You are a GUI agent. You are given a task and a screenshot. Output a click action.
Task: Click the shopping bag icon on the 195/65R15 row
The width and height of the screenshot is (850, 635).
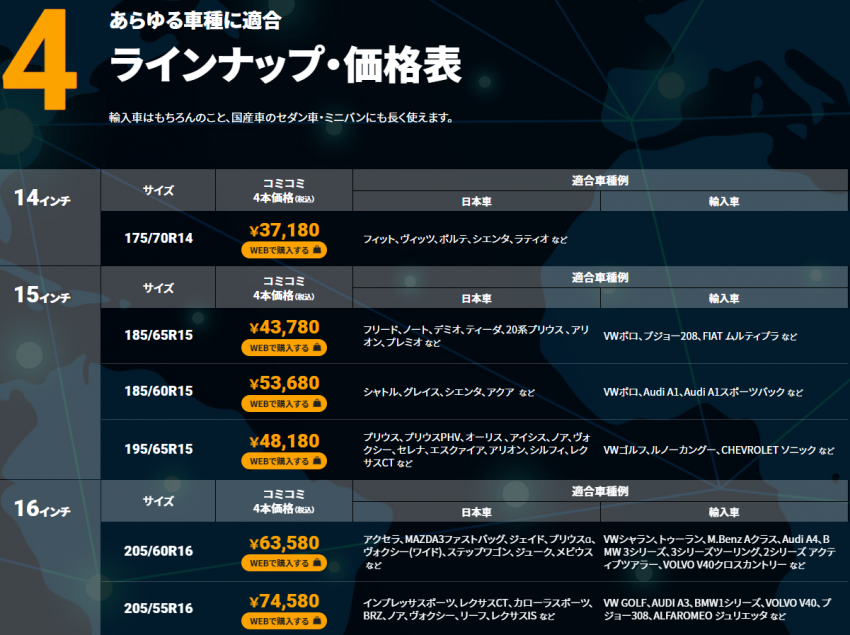pos(317,459)
